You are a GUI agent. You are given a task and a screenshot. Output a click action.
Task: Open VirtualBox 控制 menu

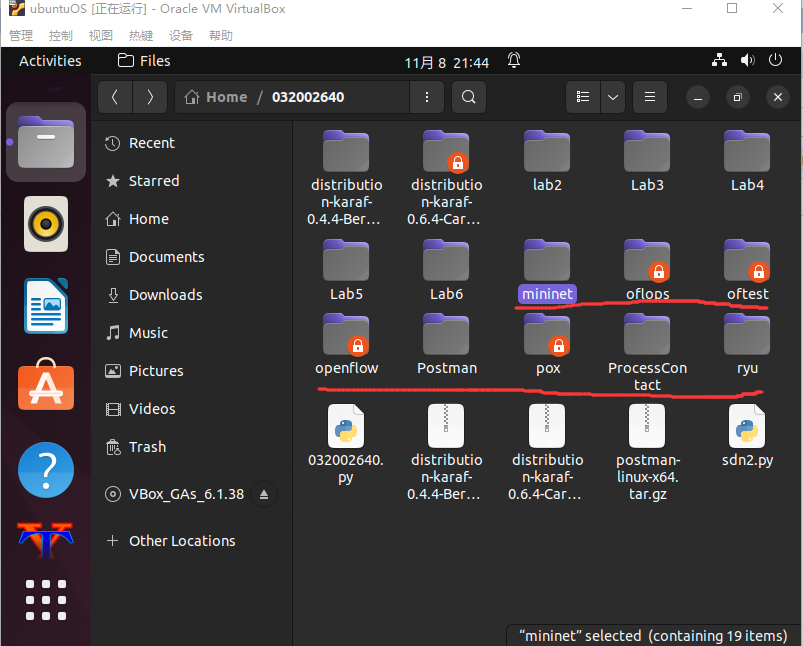click(x=61, y=35)
